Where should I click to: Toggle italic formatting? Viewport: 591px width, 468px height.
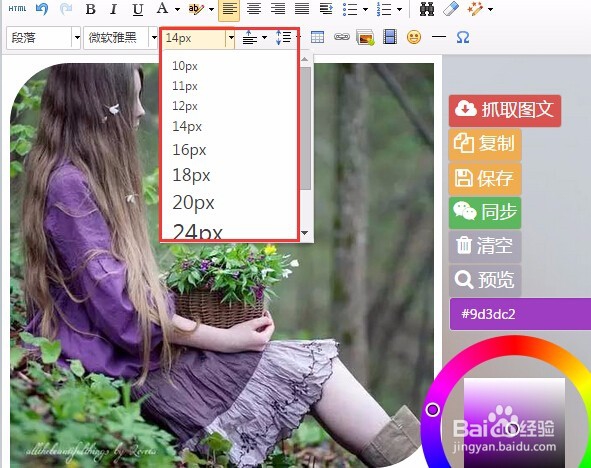(x=114, y=9)
